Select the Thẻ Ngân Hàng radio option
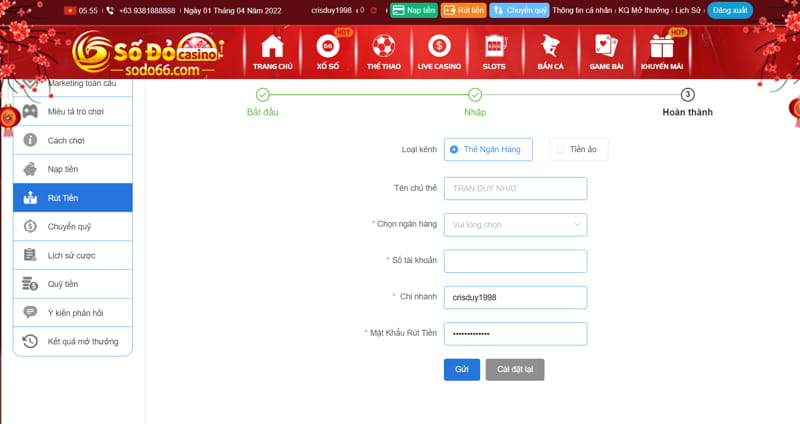This screenshot has height=424, width=800. pos(455,149)
